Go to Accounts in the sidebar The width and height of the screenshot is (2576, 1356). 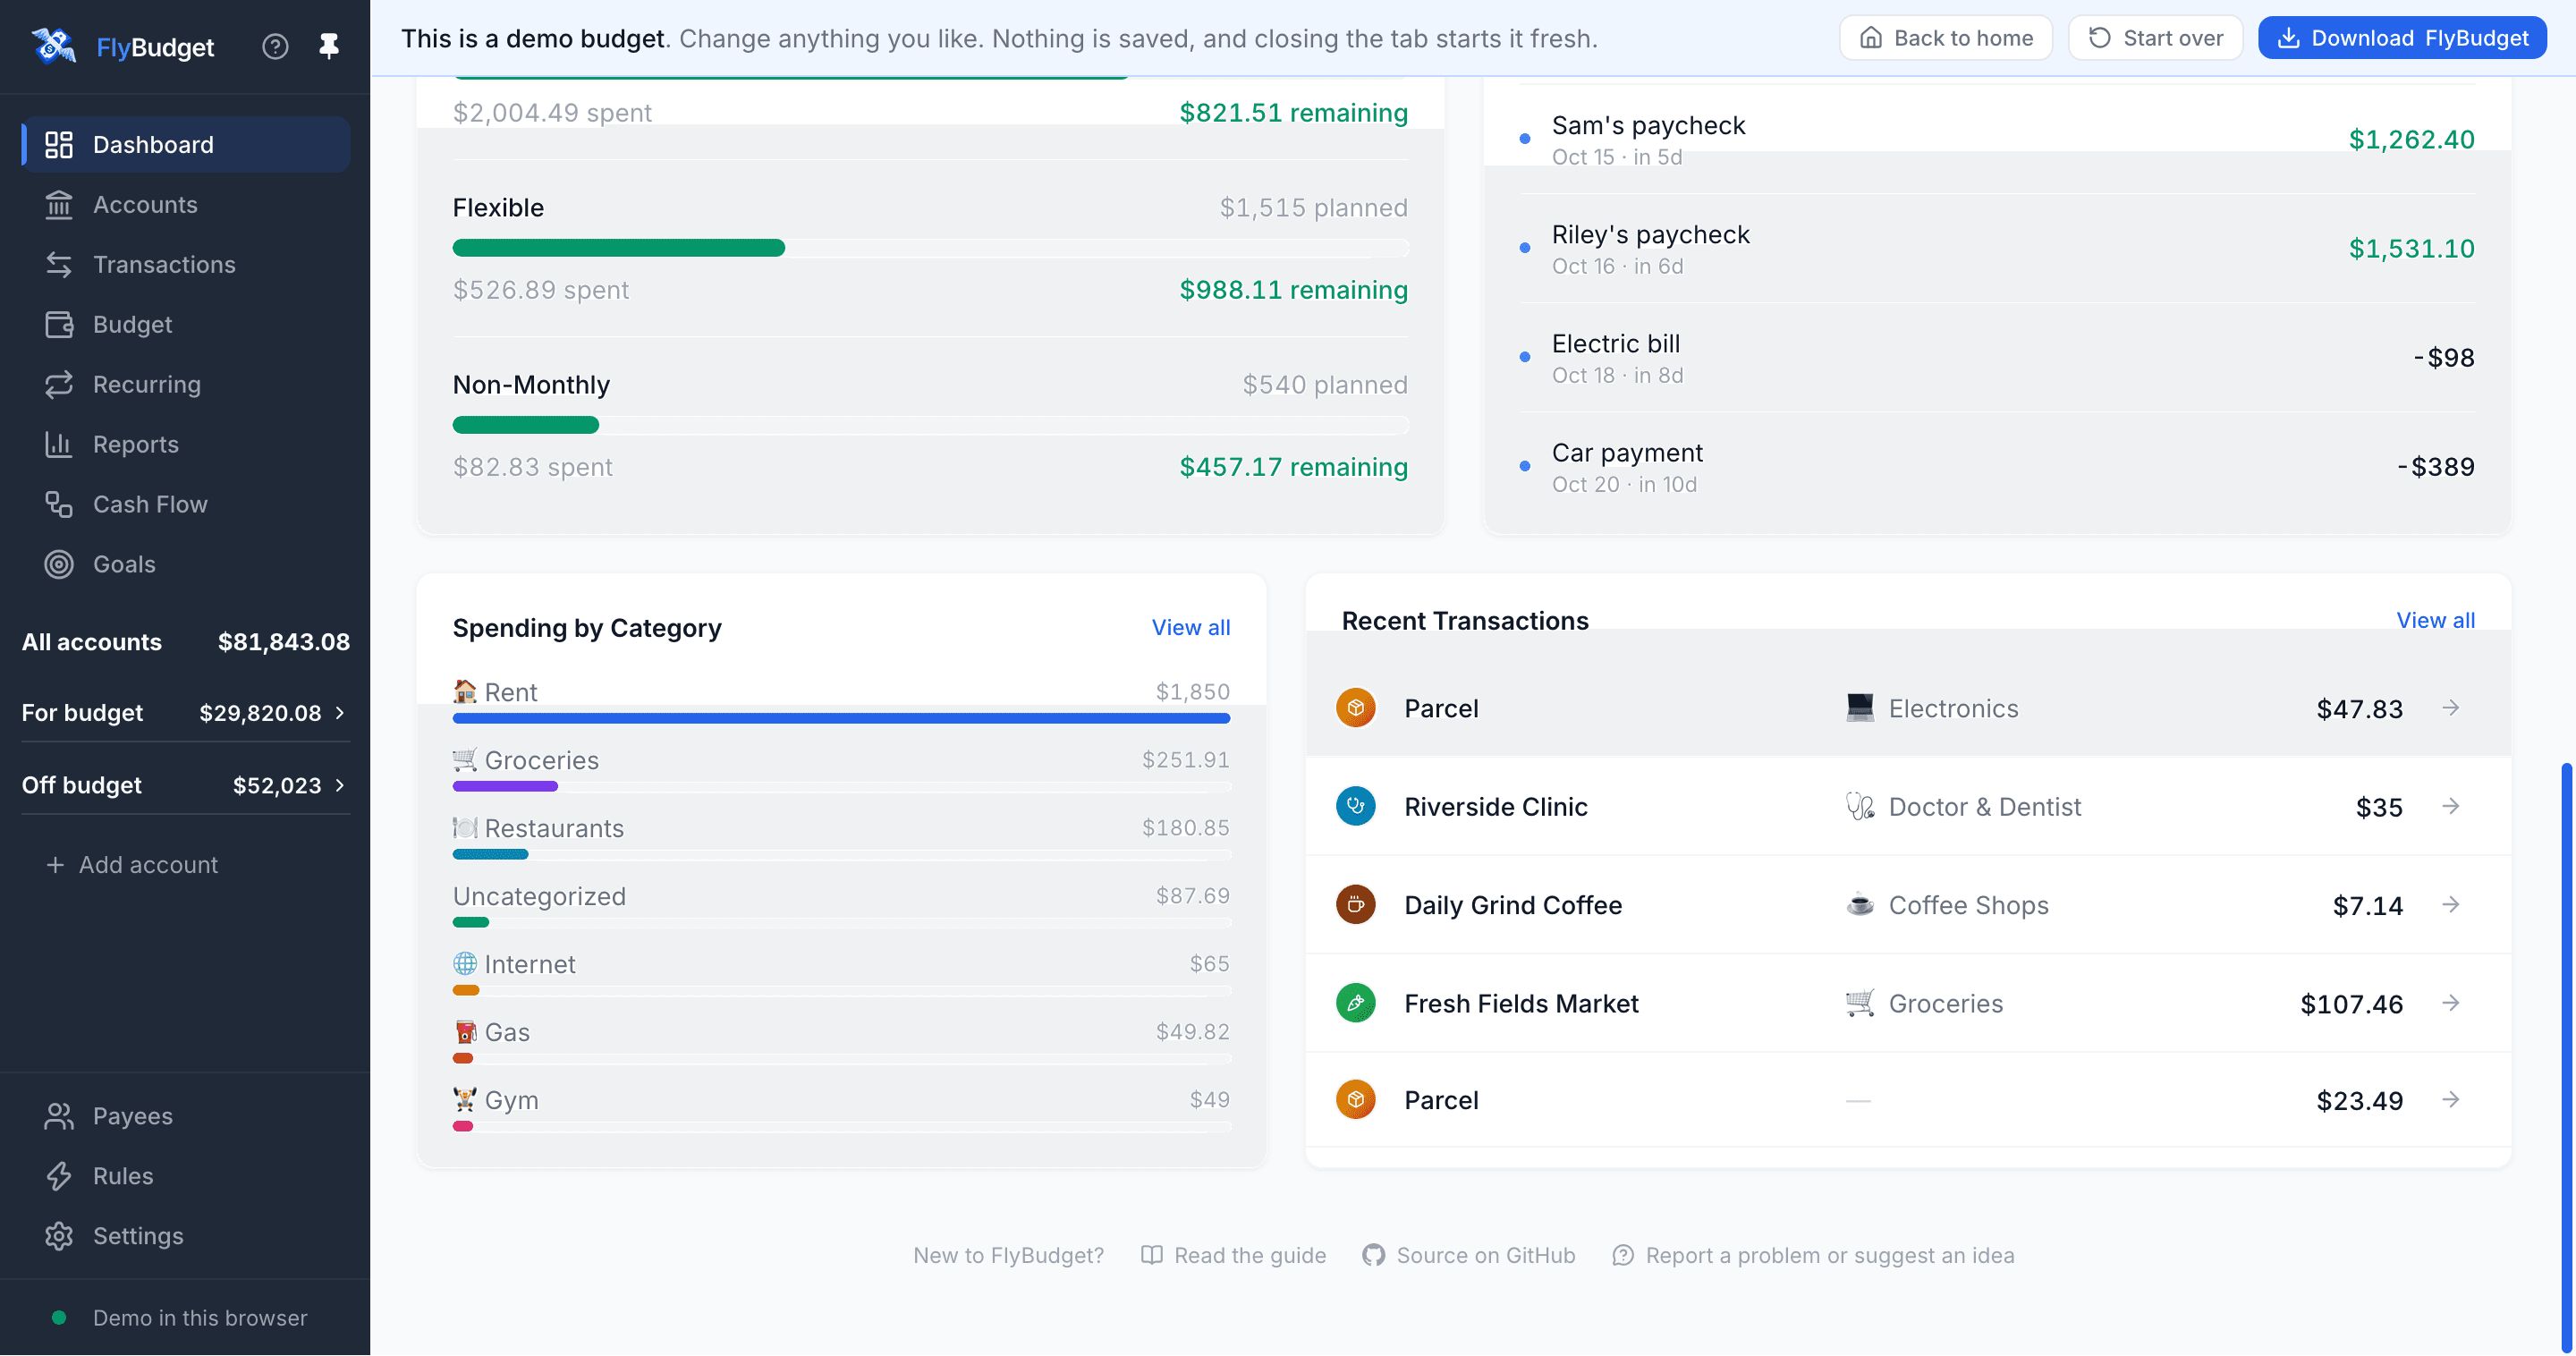pyautogui.click(x=186, y=204)
